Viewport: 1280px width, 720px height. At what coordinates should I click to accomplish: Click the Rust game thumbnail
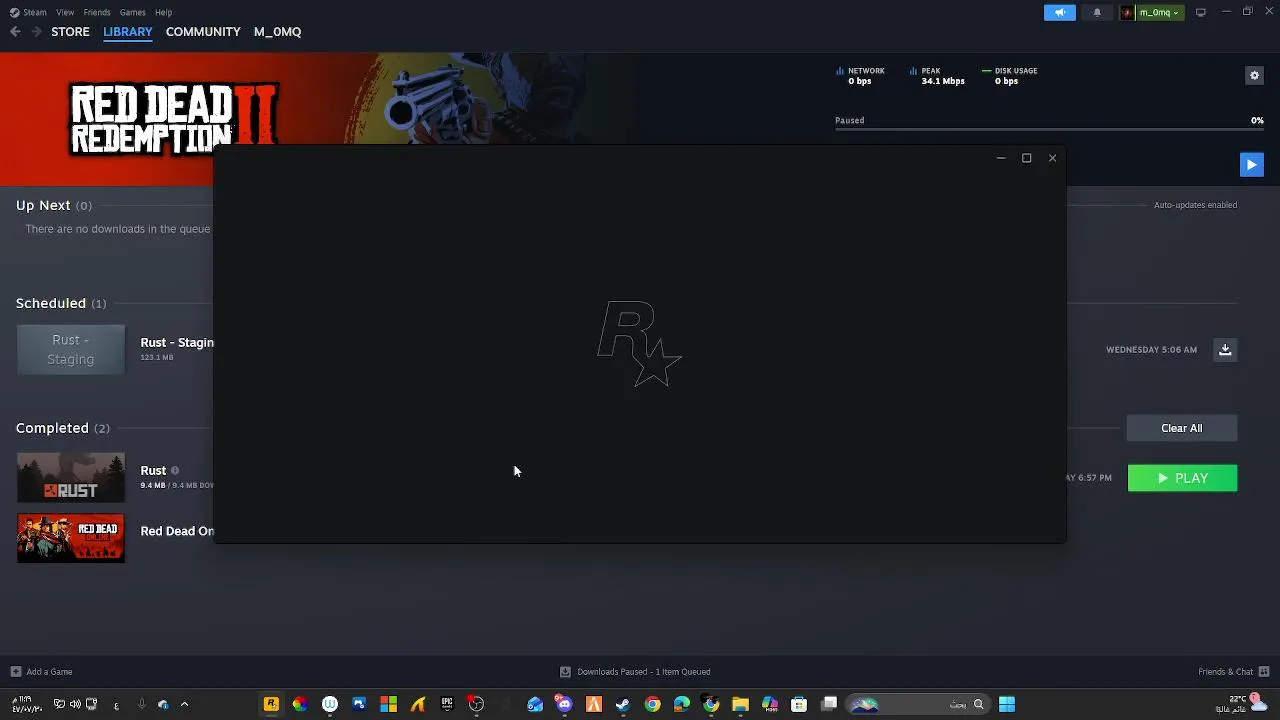click(71, 477)
